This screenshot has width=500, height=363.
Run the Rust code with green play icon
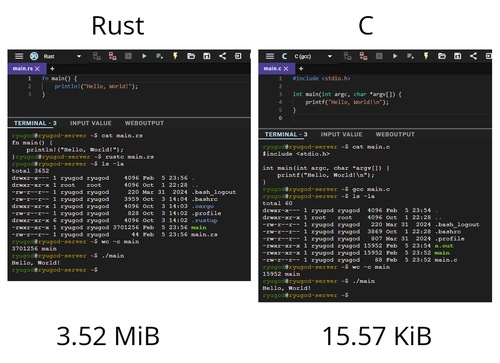click(x=144, y=56)
